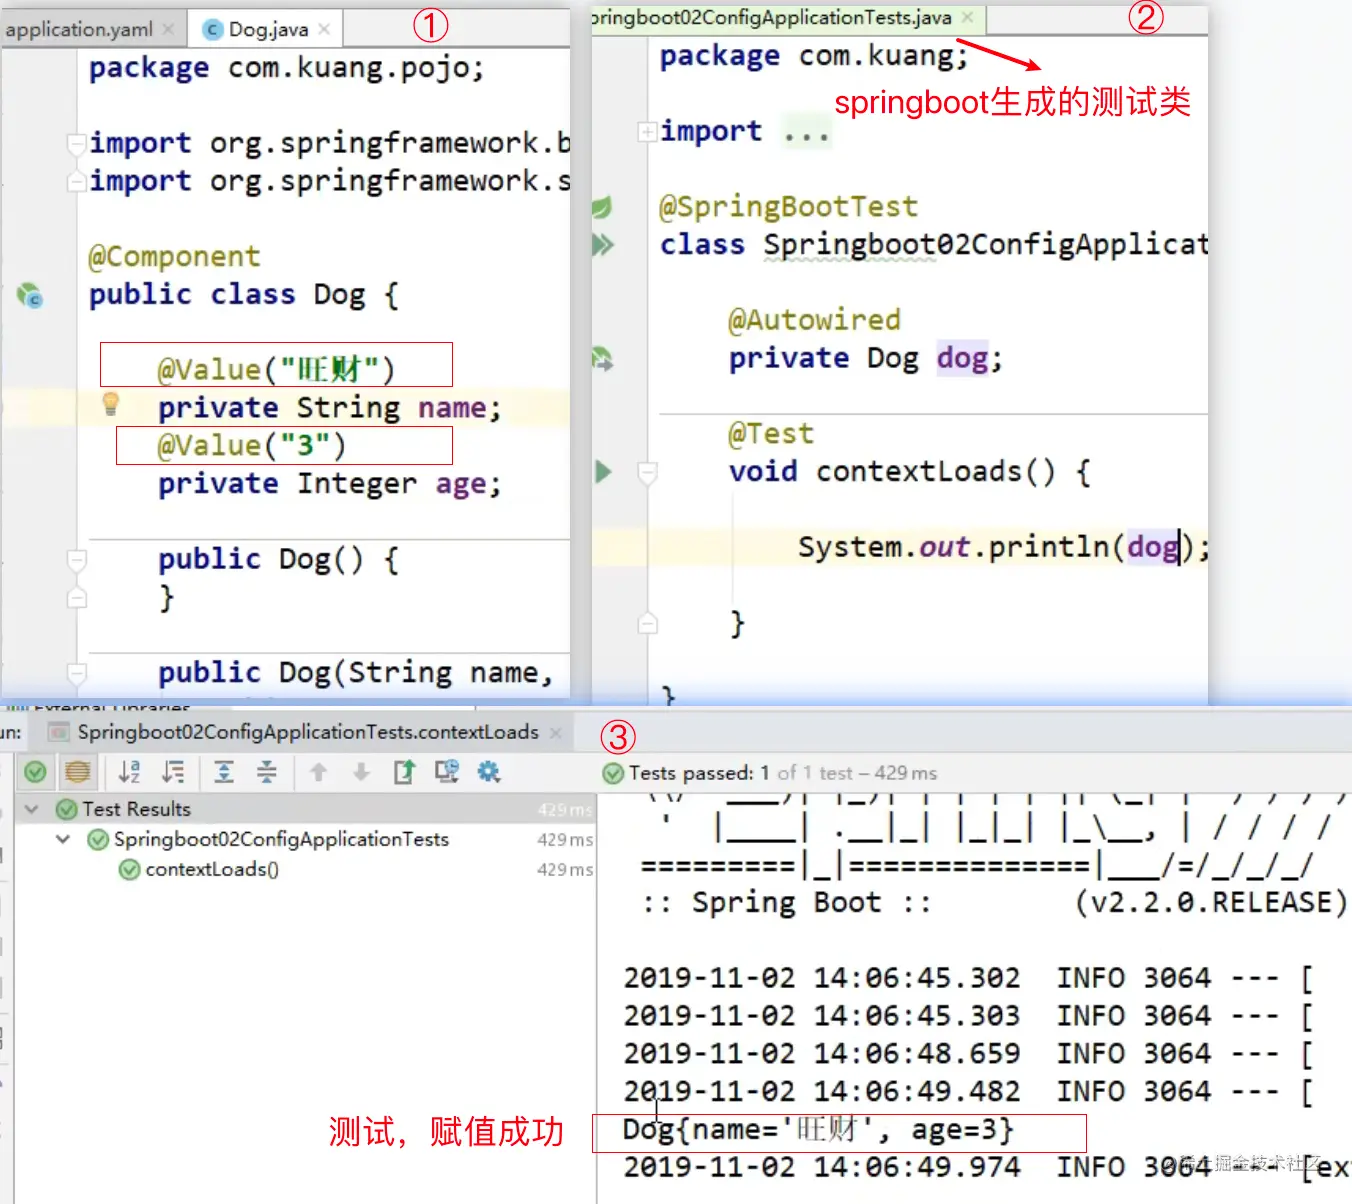Click the Spring leaf gutter icon at @SpringBootTest
1352x1204 pixels.
[602, 207]
